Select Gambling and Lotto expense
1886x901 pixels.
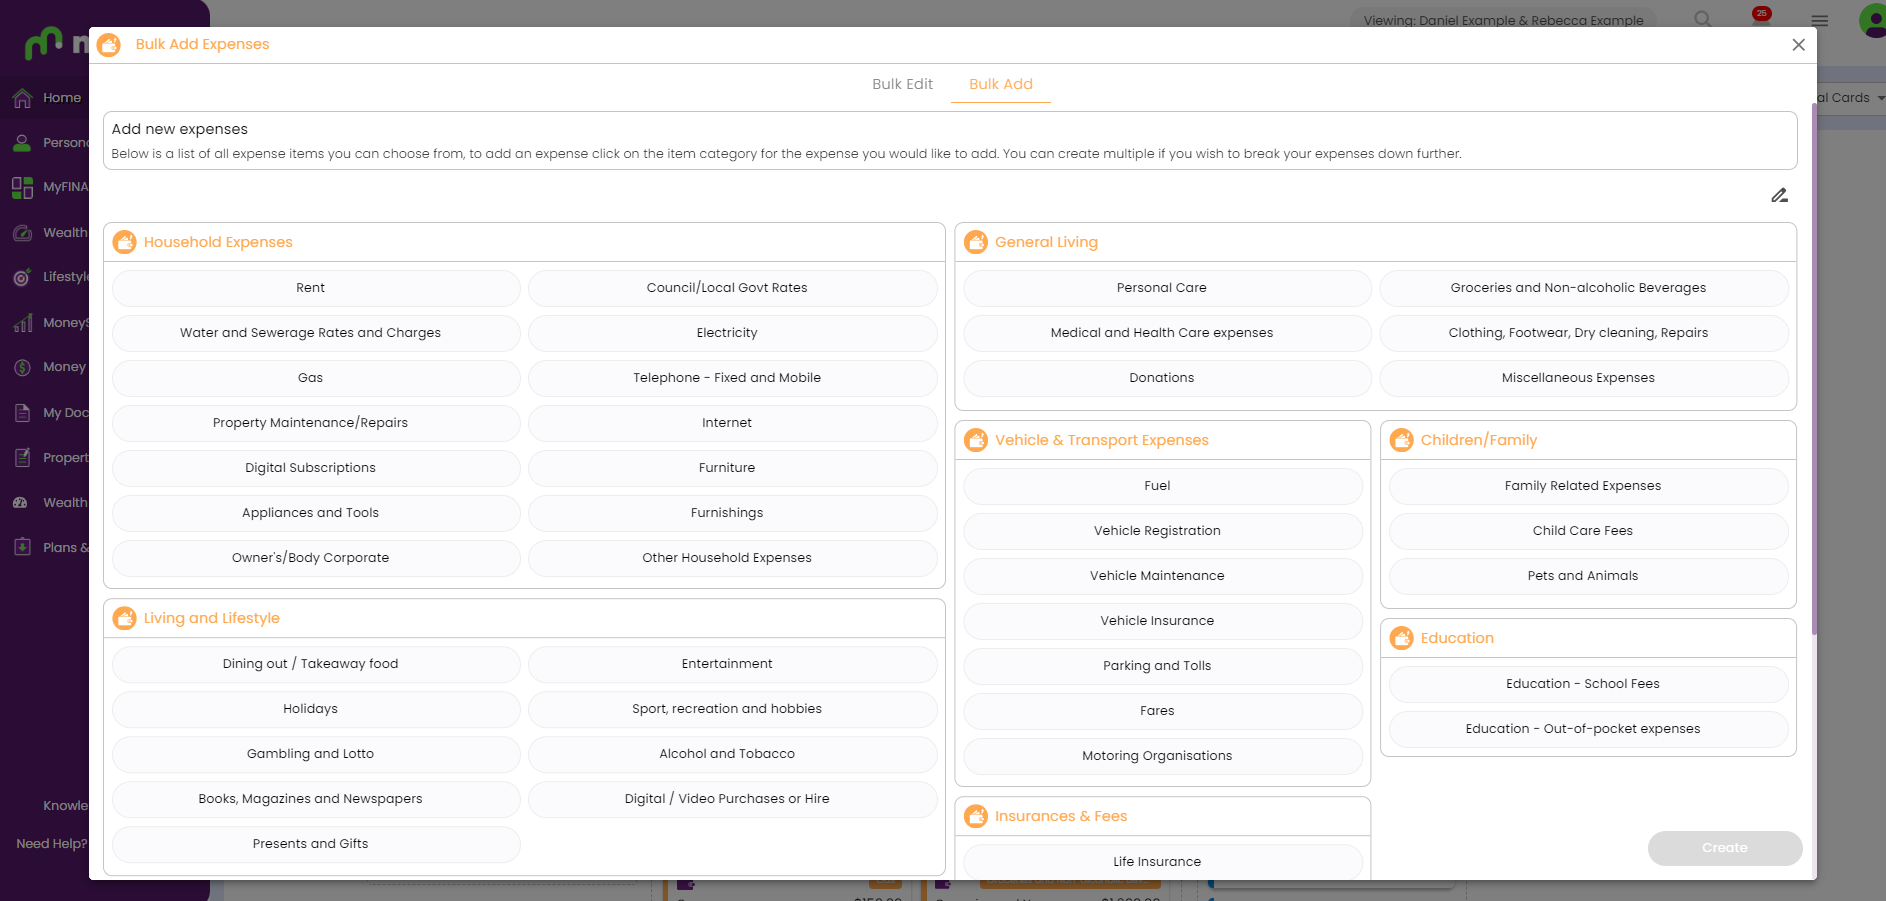[x=316, y=754]
